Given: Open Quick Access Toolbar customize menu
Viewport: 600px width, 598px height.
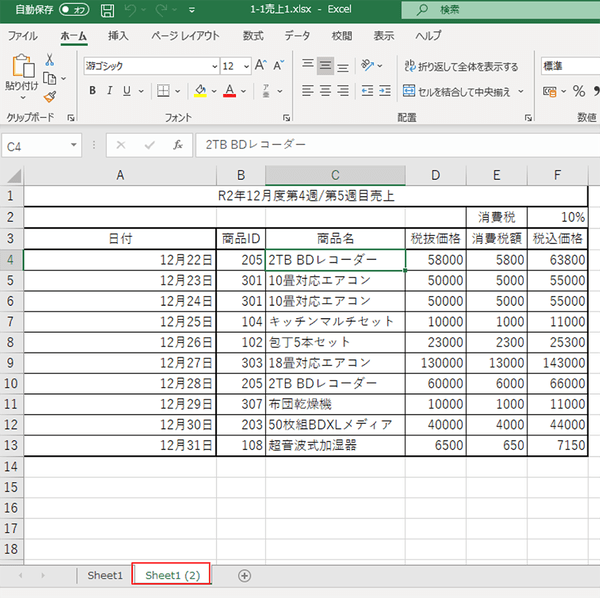Looking at the screenshot, I should pyautogui.click(x=192, y=10).
